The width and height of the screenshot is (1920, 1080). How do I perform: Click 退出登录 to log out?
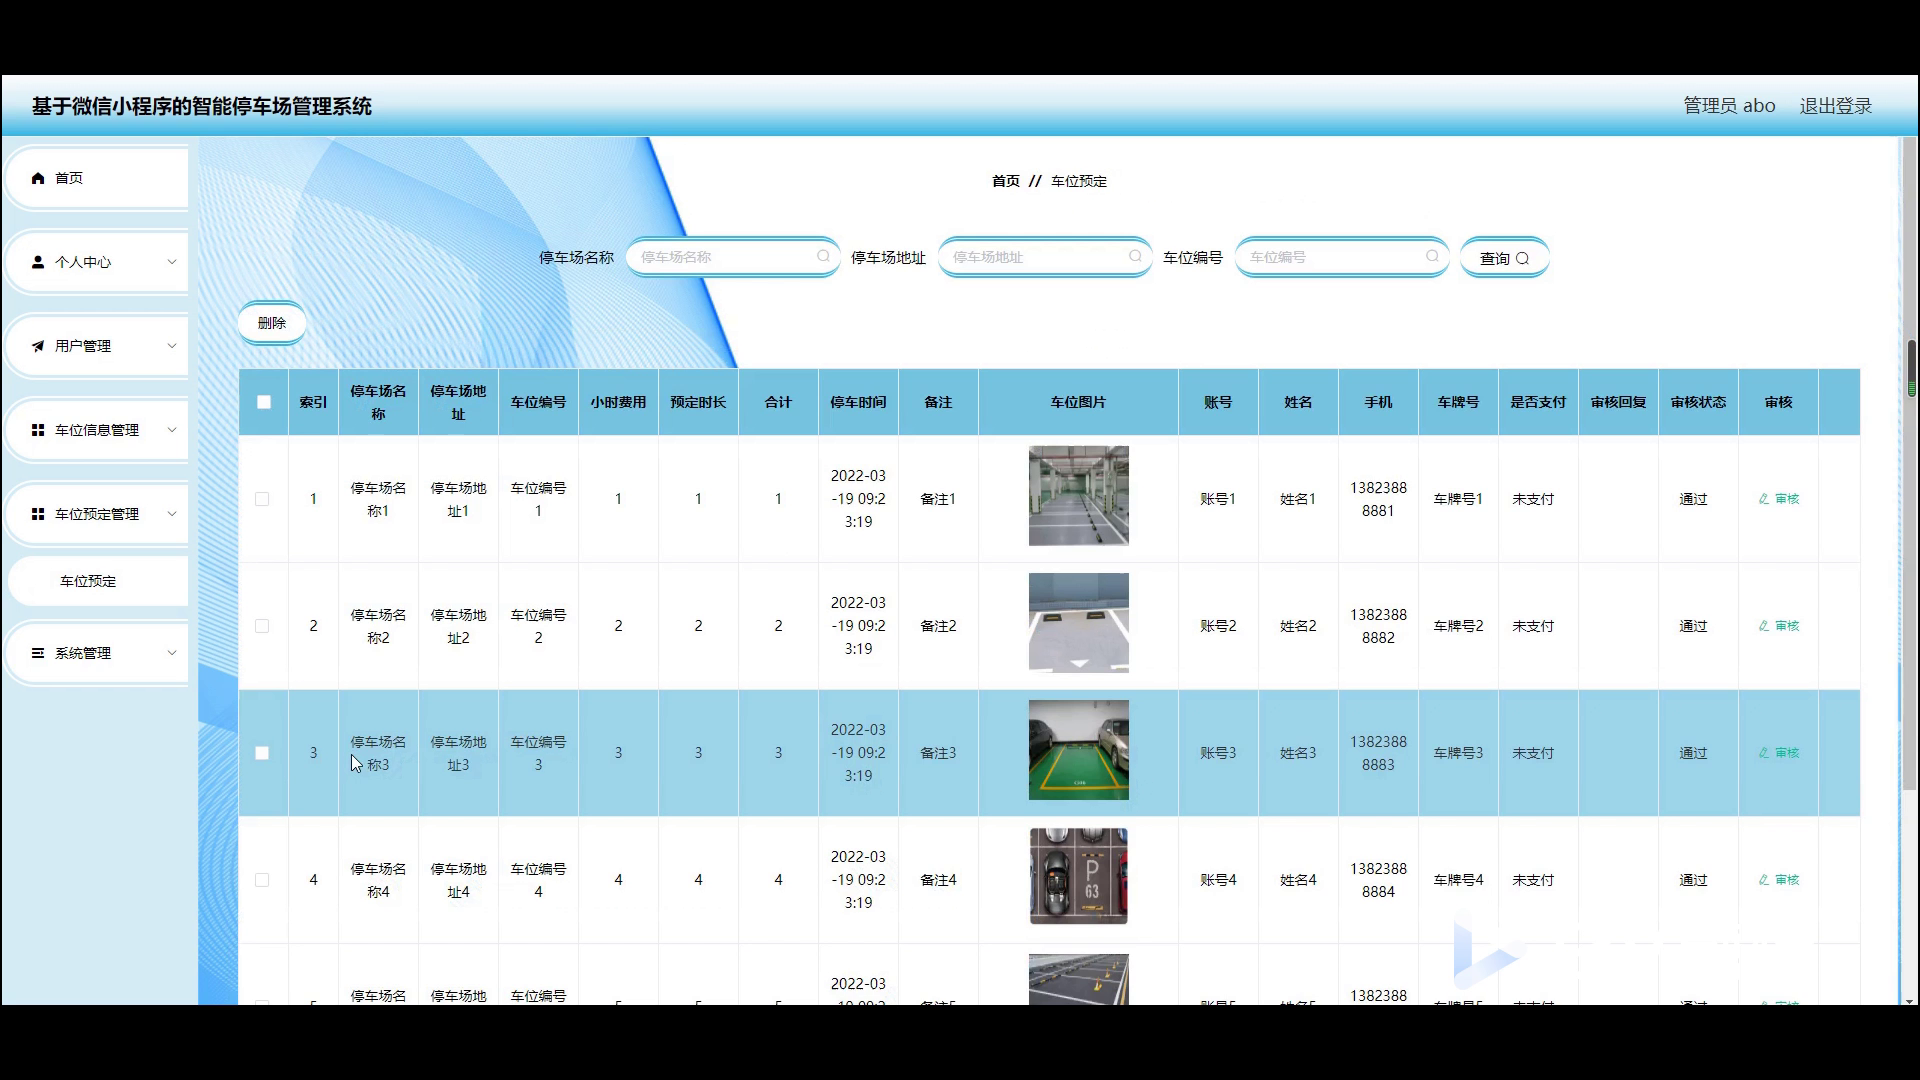(x=1836, y=106)
